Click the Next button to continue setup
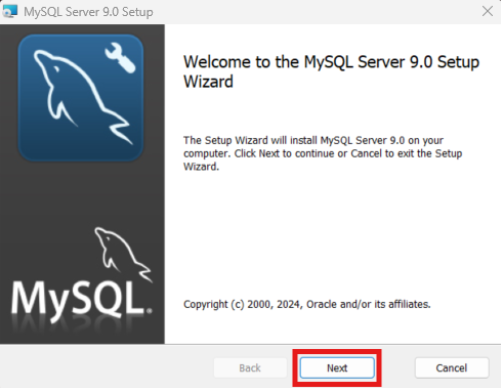 (337, 368)
